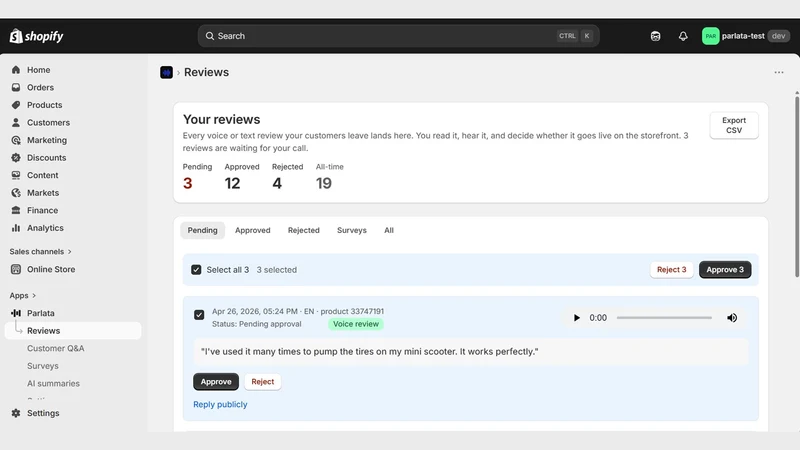
Task: Switch to the Approved tab
Action: click(253, 230)
